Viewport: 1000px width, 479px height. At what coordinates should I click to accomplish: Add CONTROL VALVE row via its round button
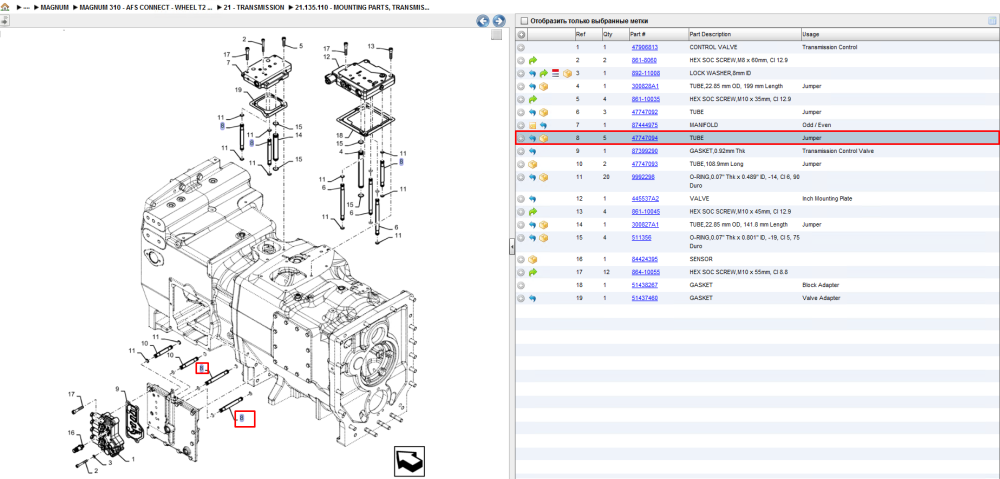(x=521, y=47)
